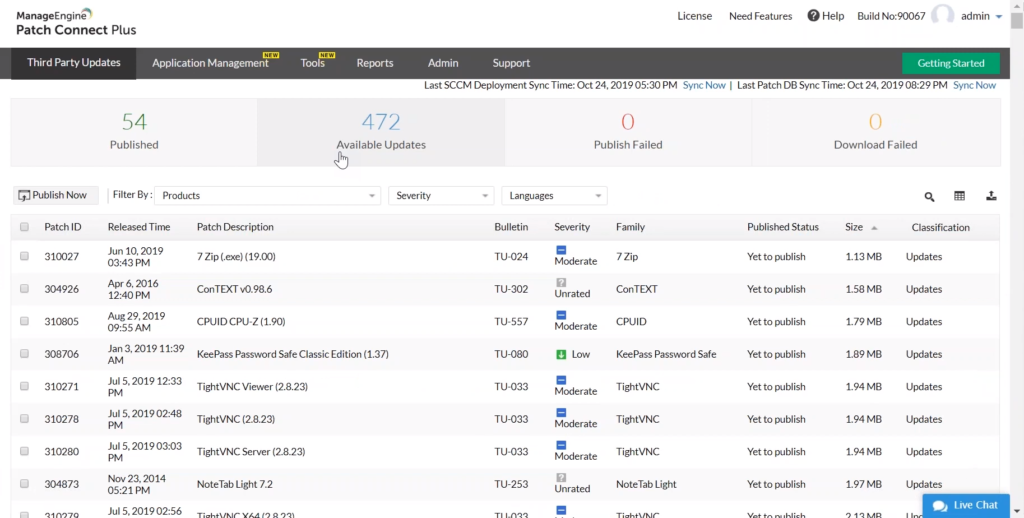Select checkbox for KeePass patch 308706

pos(25,354)
